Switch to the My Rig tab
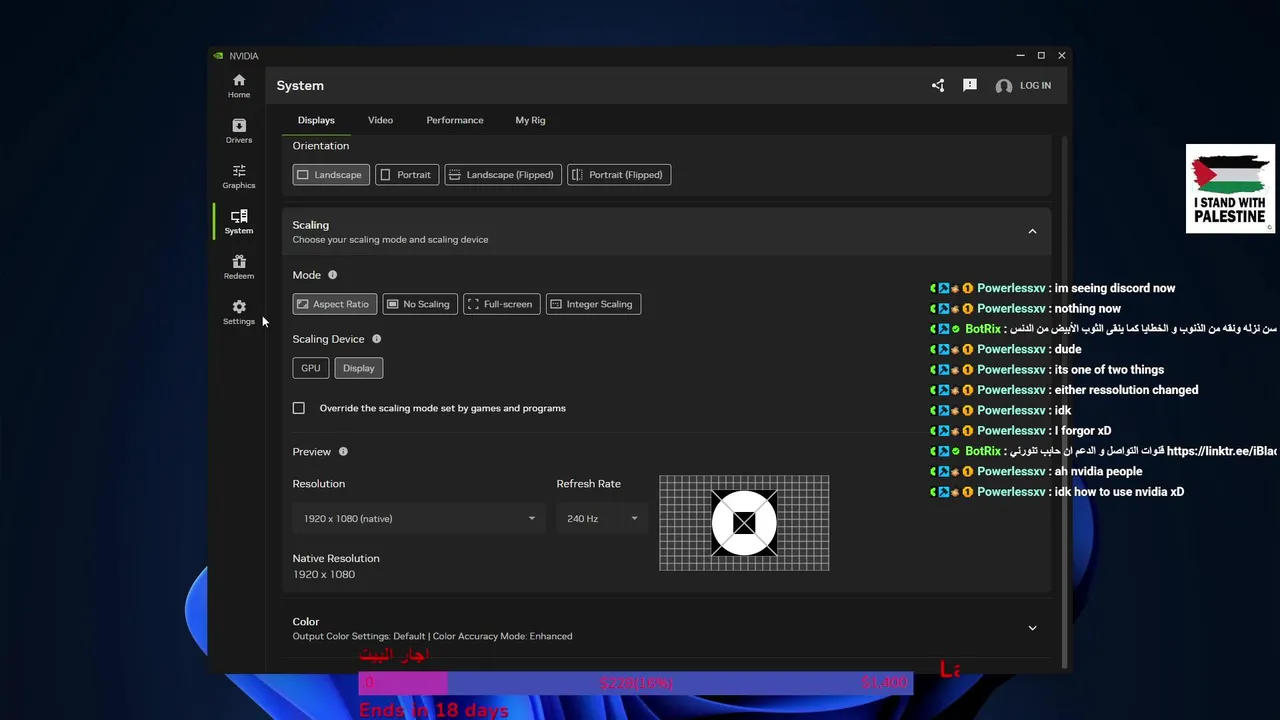Screen dimensions: 1280x720 [x=530, y=120]
